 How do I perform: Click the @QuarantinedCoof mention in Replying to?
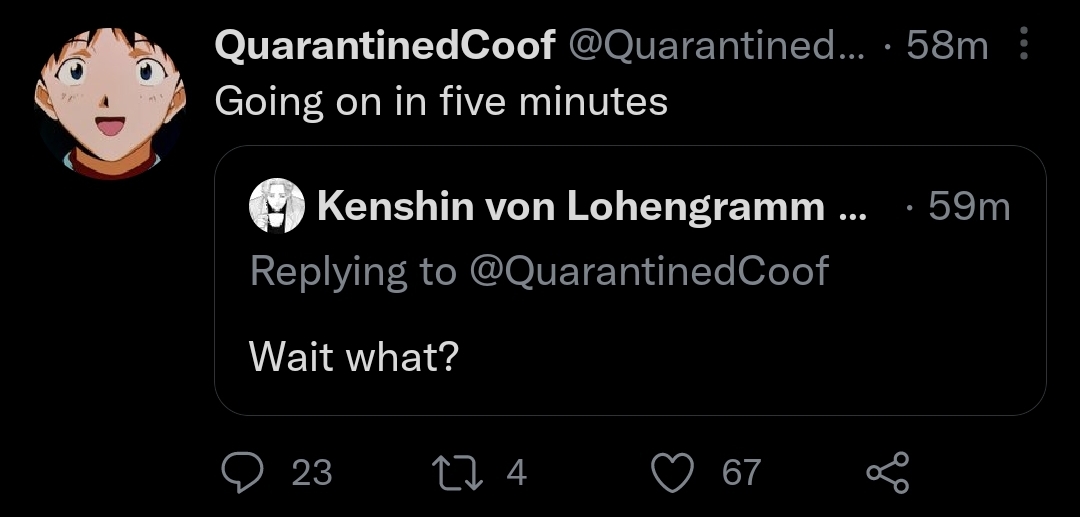point(649,271)
